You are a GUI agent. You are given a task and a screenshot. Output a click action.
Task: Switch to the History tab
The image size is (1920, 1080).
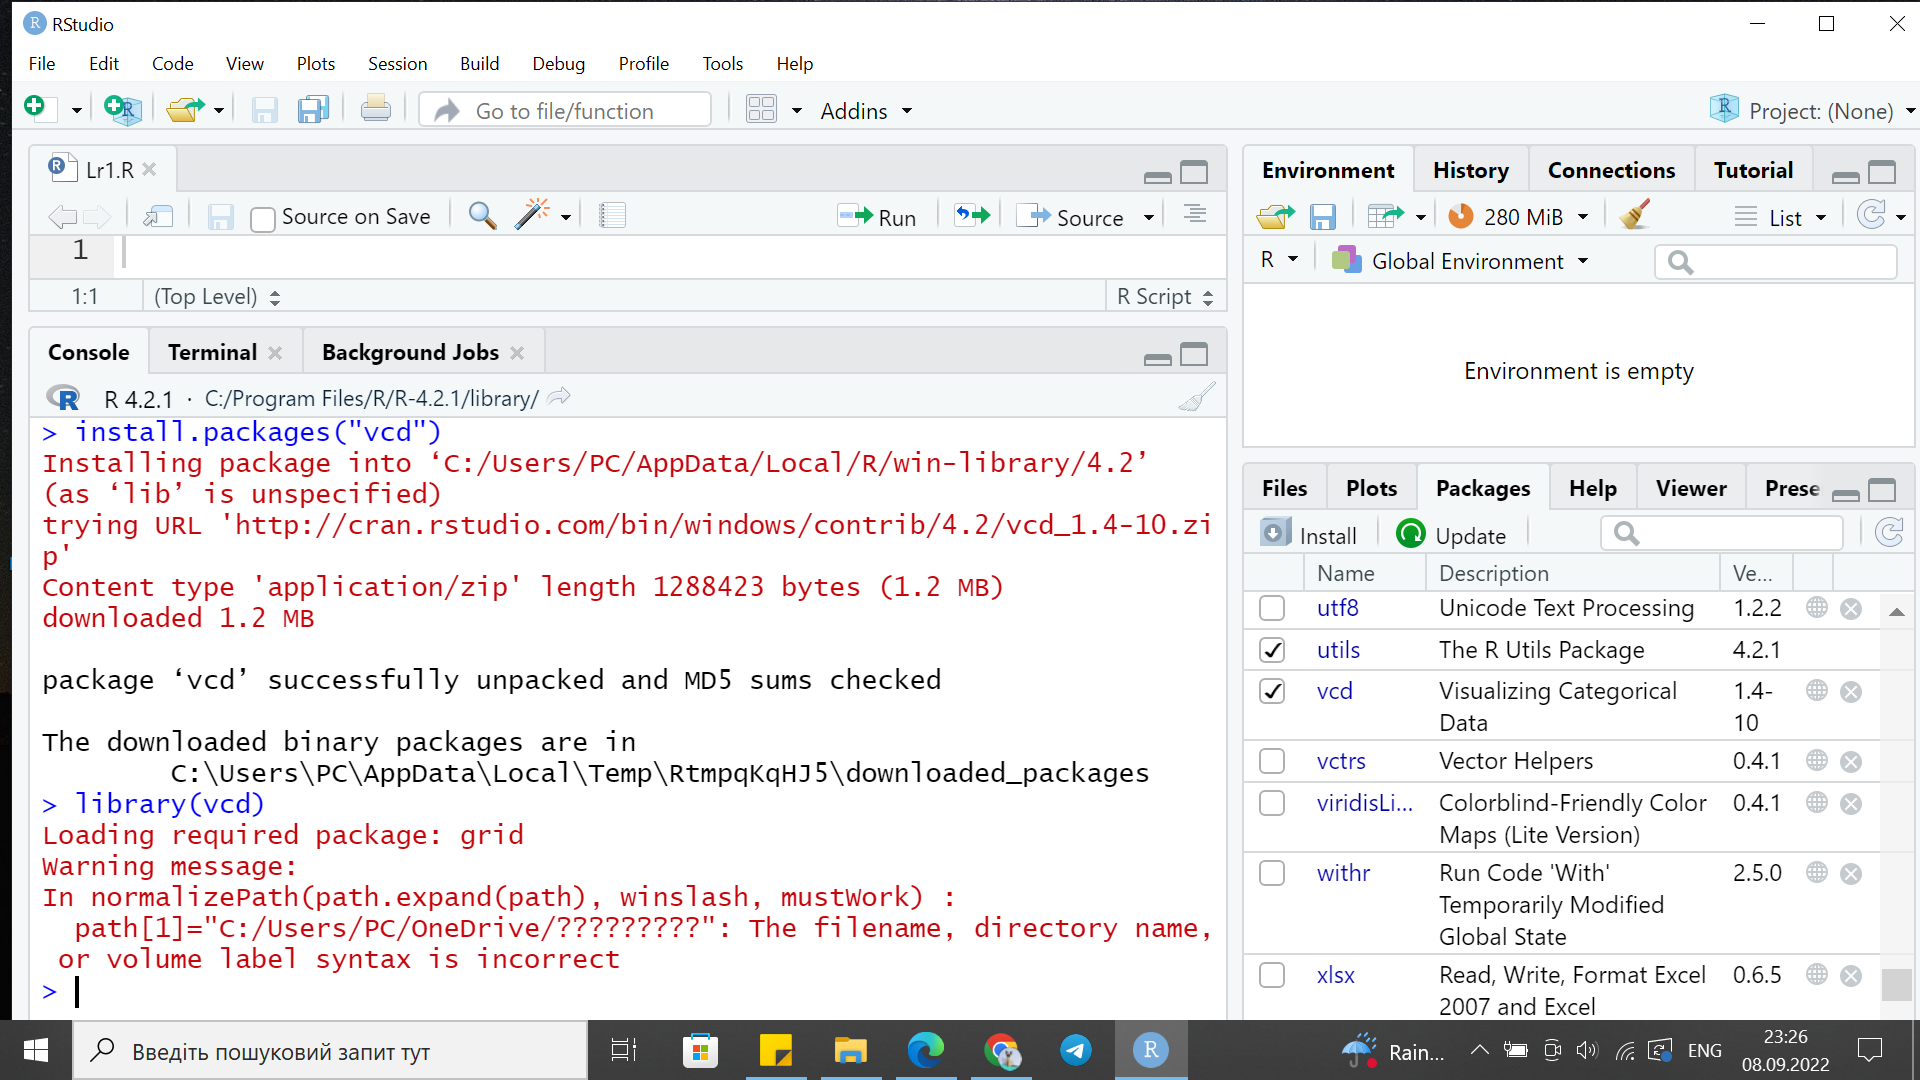[x=1470, y=170]
